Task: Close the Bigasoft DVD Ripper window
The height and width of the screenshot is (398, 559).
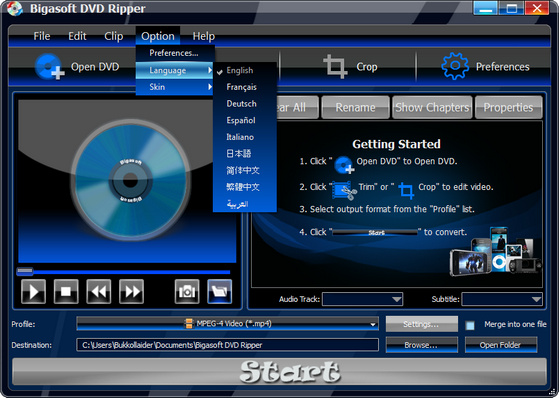Action: (537, 8)
